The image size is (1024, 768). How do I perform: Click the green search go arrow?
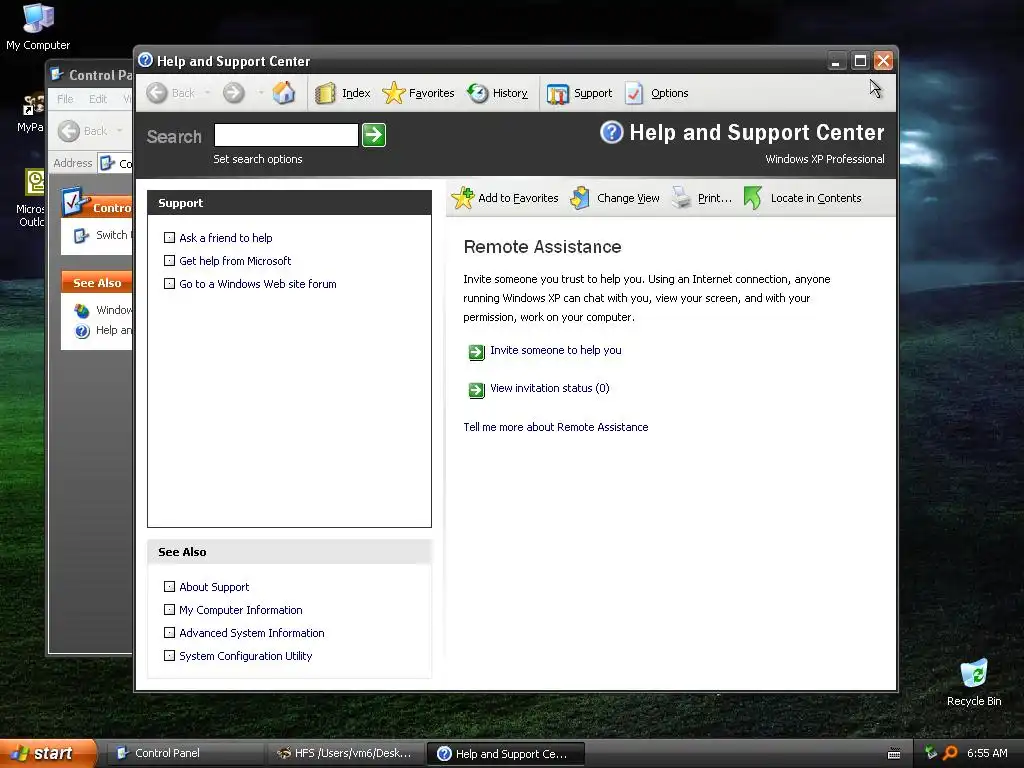374,135
